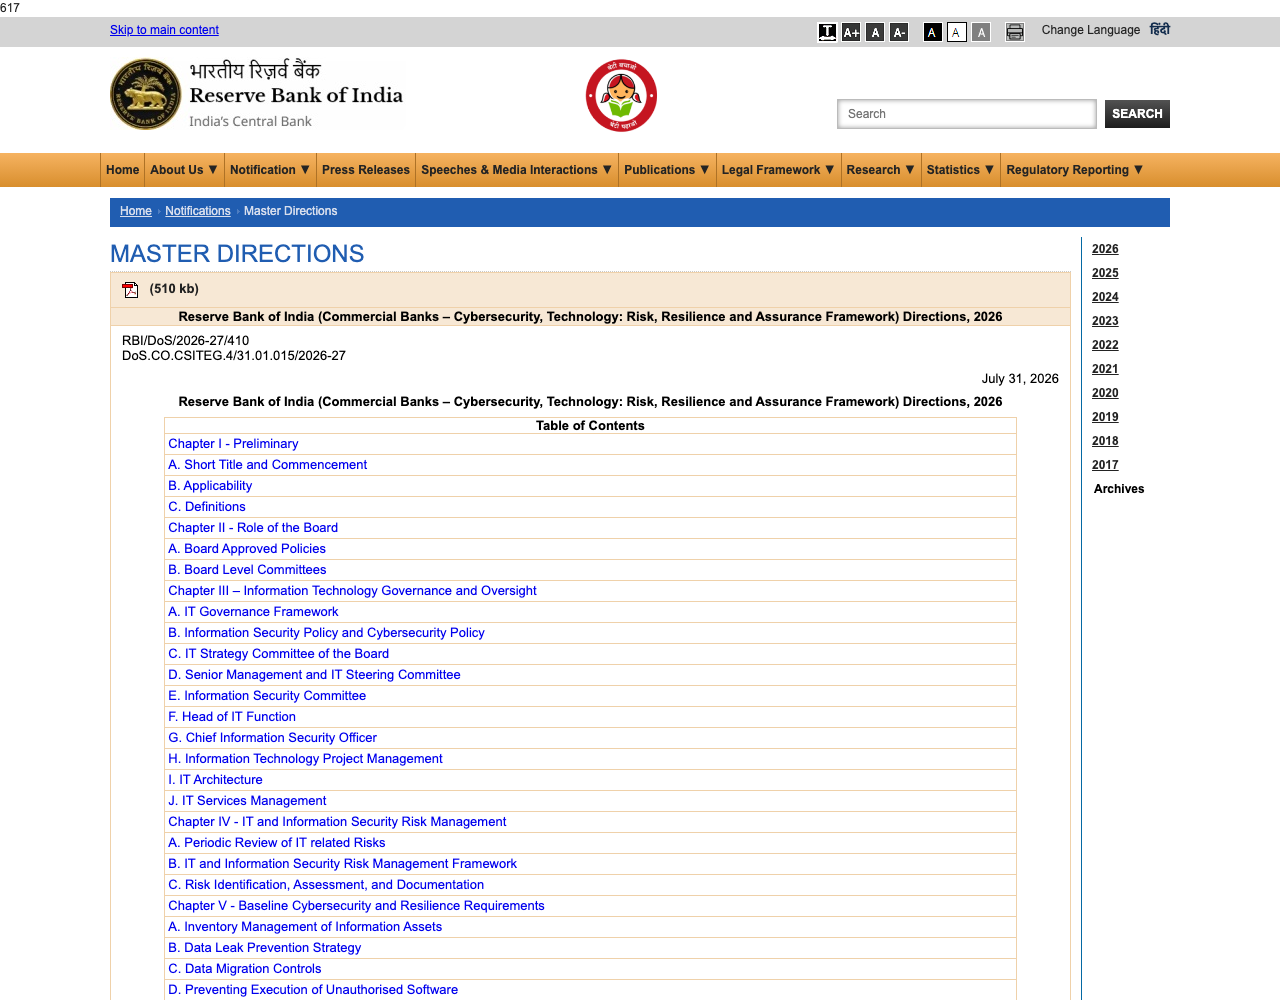
Task: Select the black high-contrast theme swatch
Action: click(x=932, y=32)
